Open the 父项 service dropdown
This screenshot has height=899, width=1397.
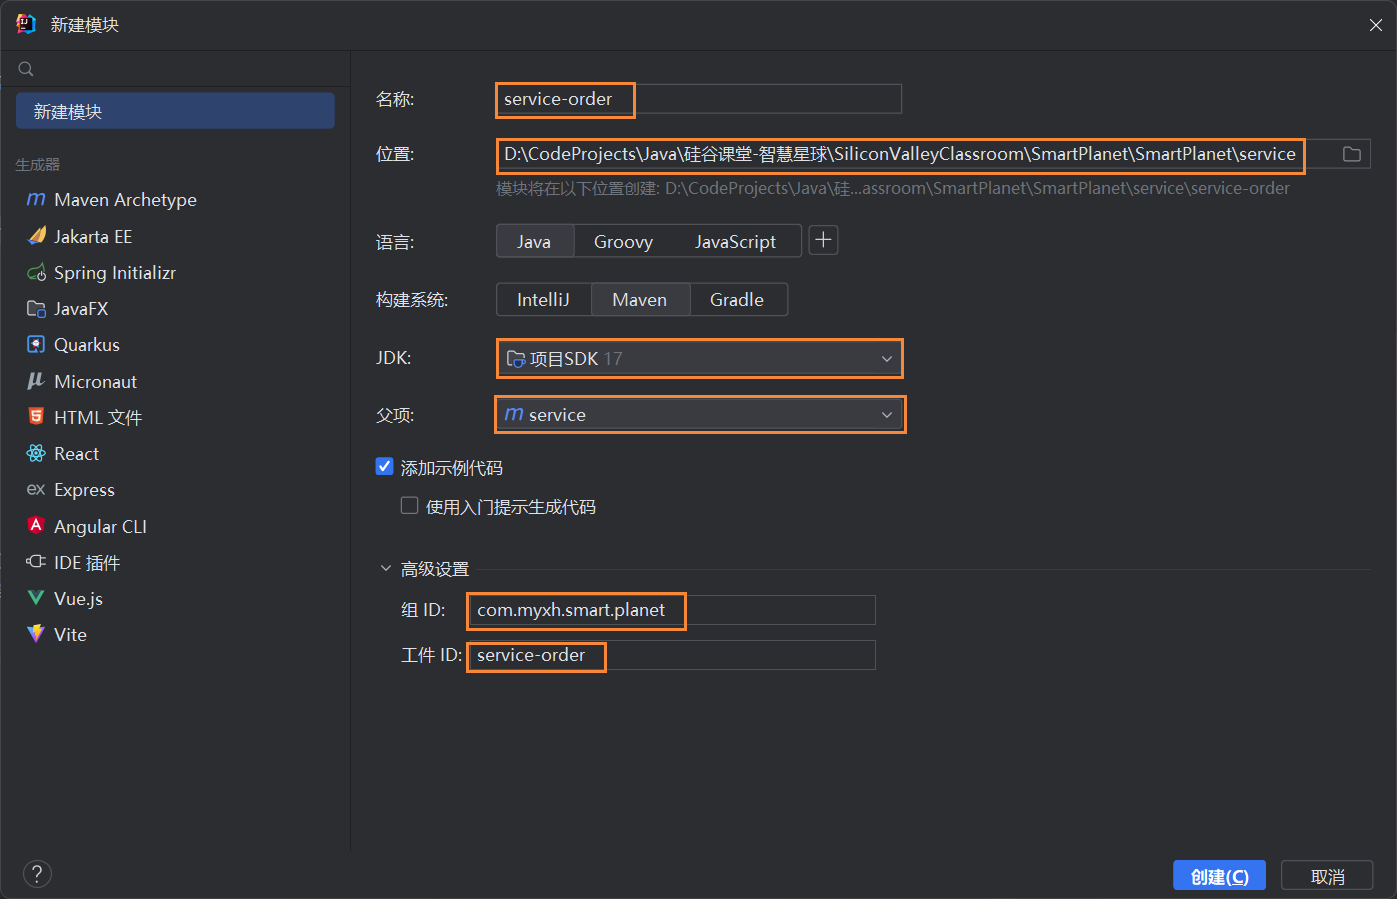pyautogui.click(x=700, y=414)
